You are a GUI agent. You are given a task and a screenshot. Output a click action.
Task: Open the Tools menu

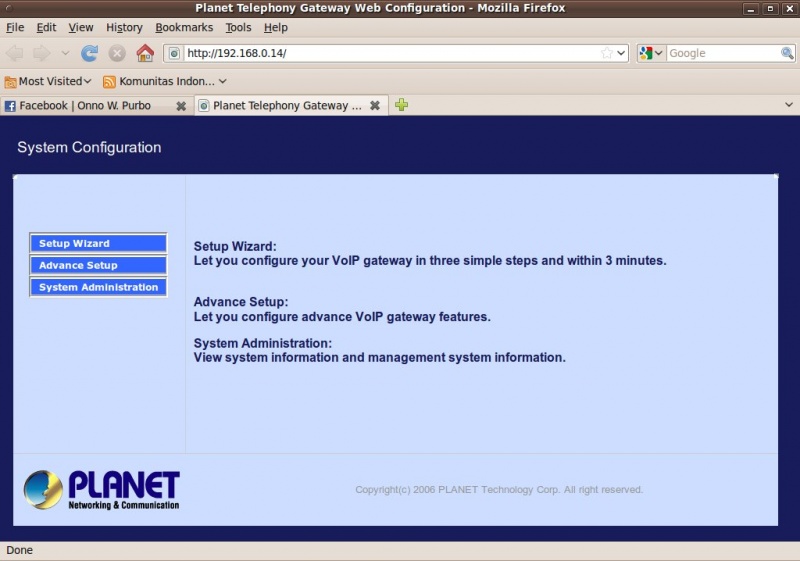238,28
